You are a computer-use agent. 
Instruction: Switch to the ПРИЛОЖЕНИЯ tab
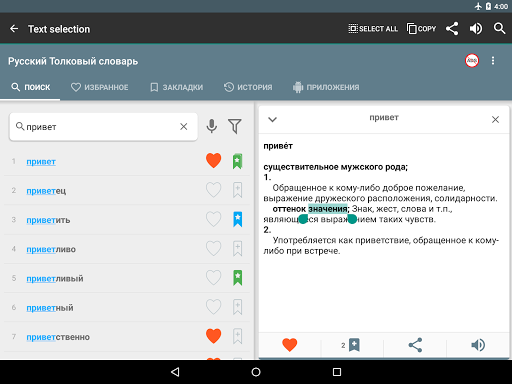coord(326,87)
